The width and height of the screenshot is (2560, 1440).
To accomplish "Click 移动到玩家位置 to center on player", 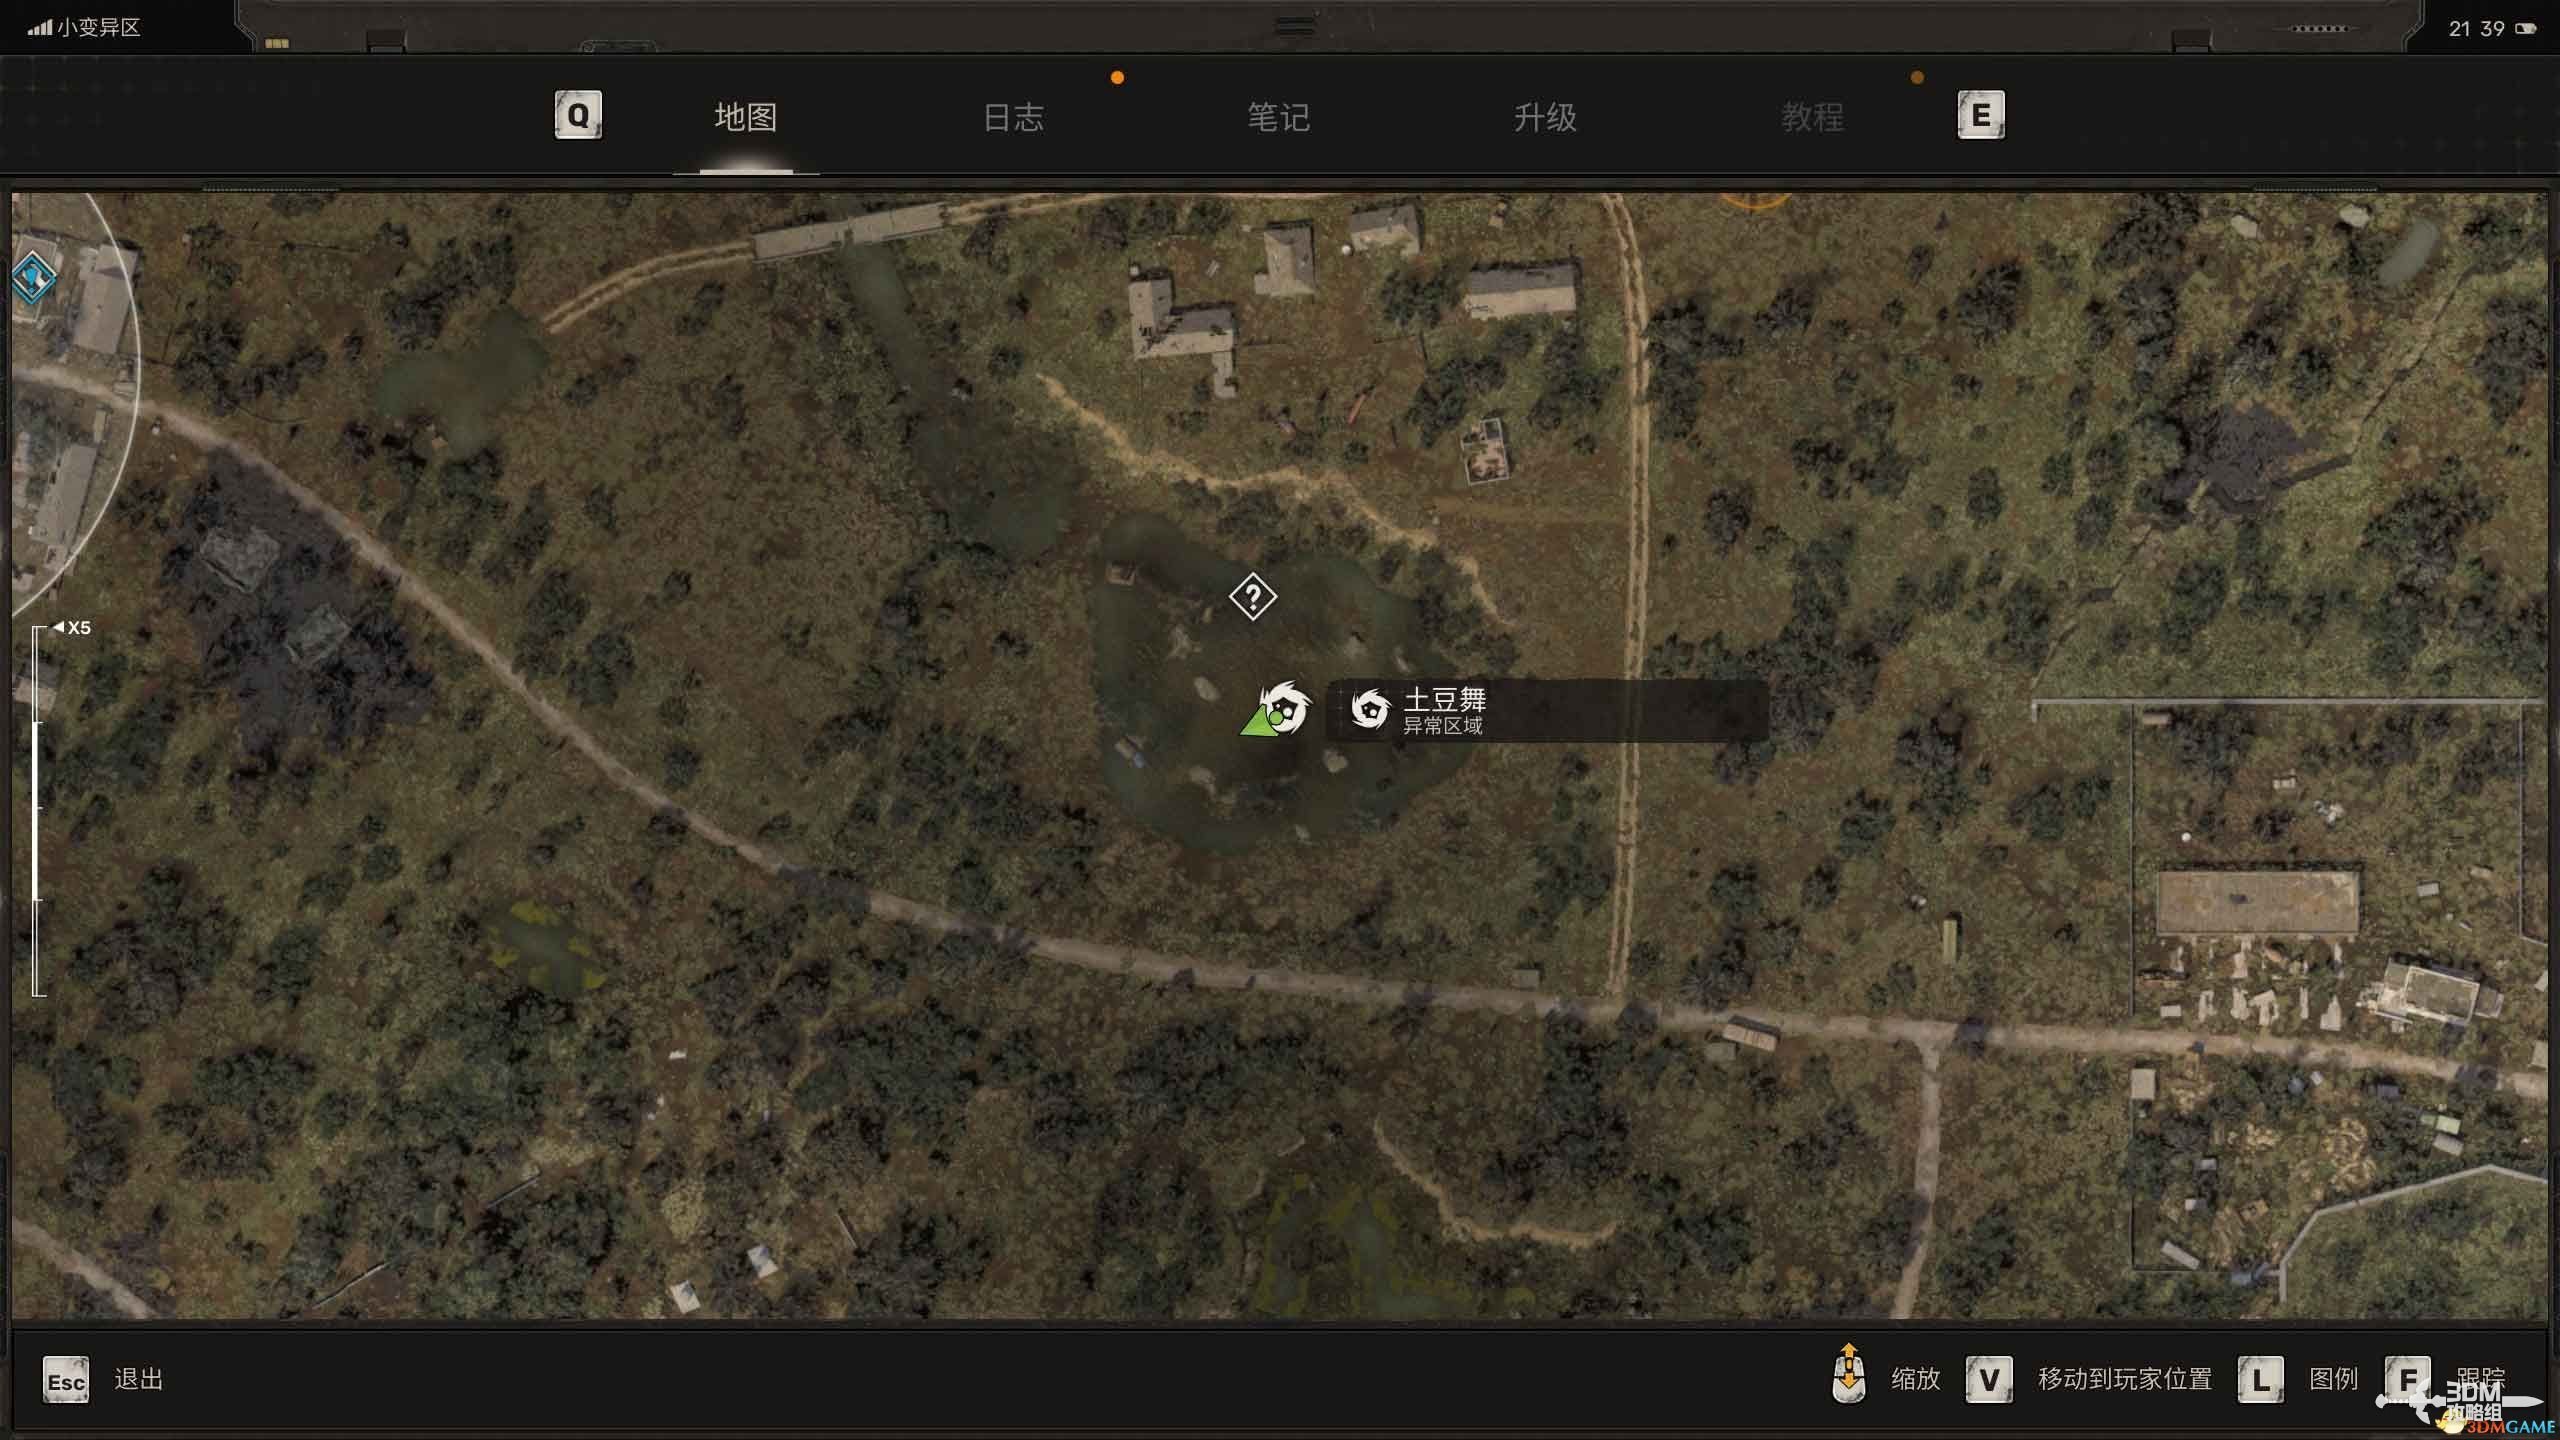I will pos(2124,1380).
